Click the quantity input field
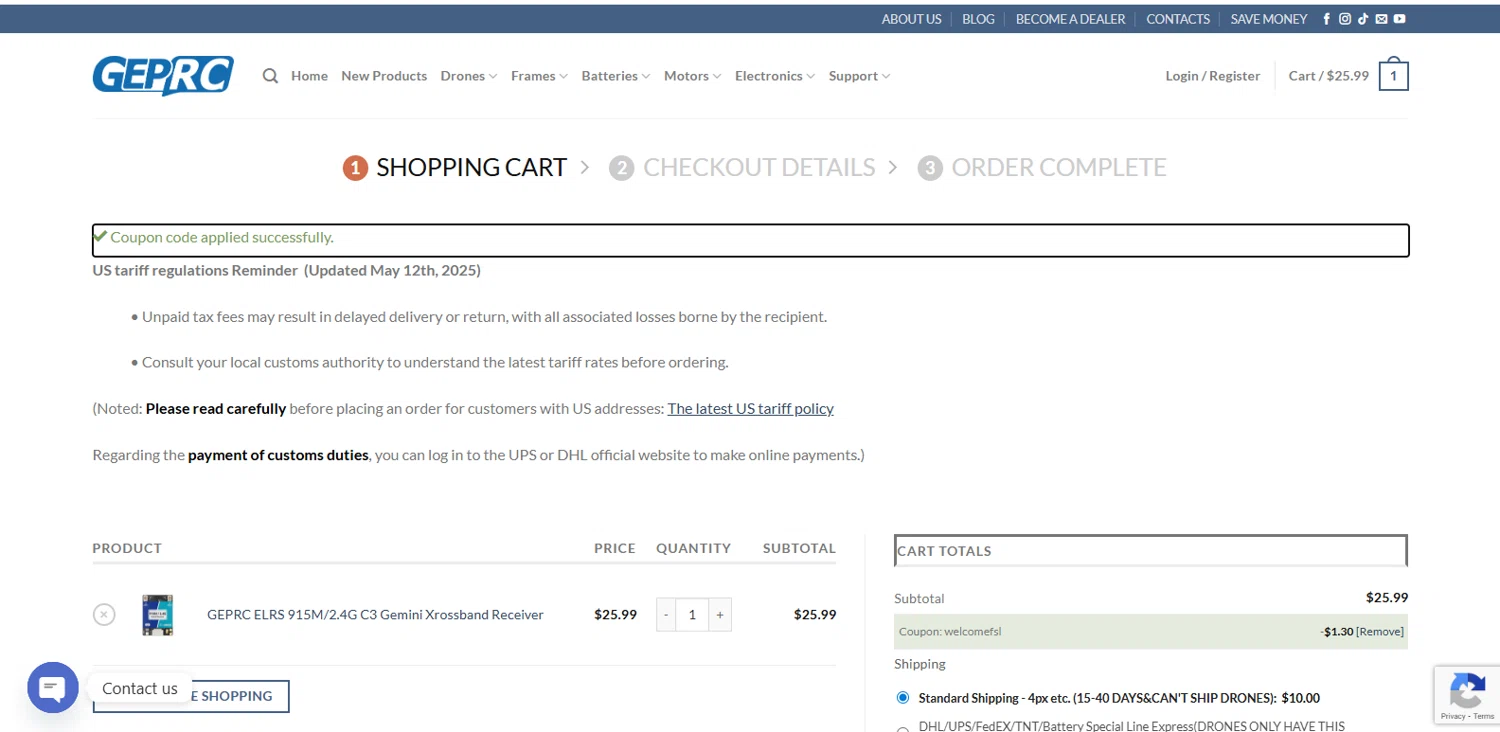The width and height of the screenshot is (1500, 732). [692, 615]
